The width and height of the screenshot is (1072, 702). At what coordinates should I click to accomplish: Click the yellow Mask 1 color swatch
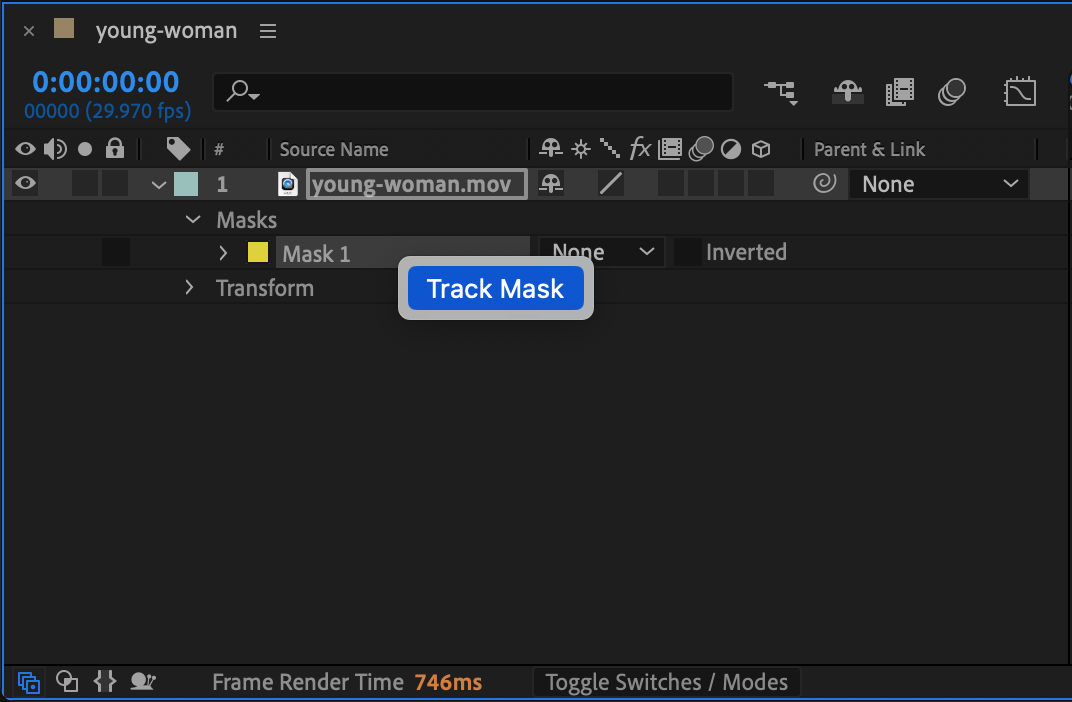[x=258, y=252]
